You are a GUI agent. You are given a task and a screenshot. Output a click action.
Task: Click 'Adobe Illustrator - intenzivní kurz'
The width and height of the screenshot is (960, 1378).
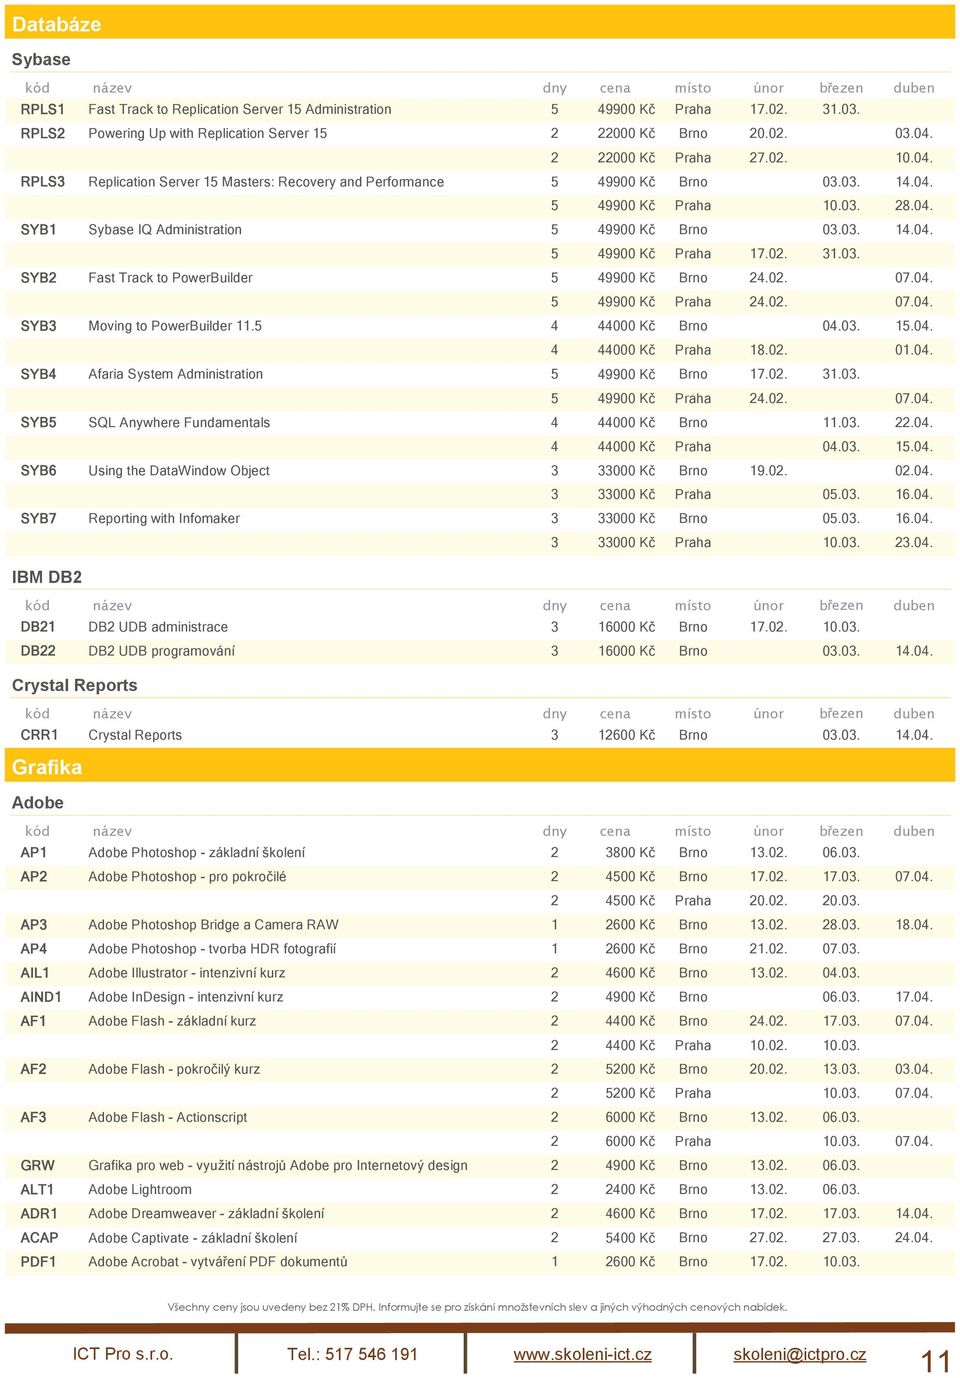(x=187, y=973)
